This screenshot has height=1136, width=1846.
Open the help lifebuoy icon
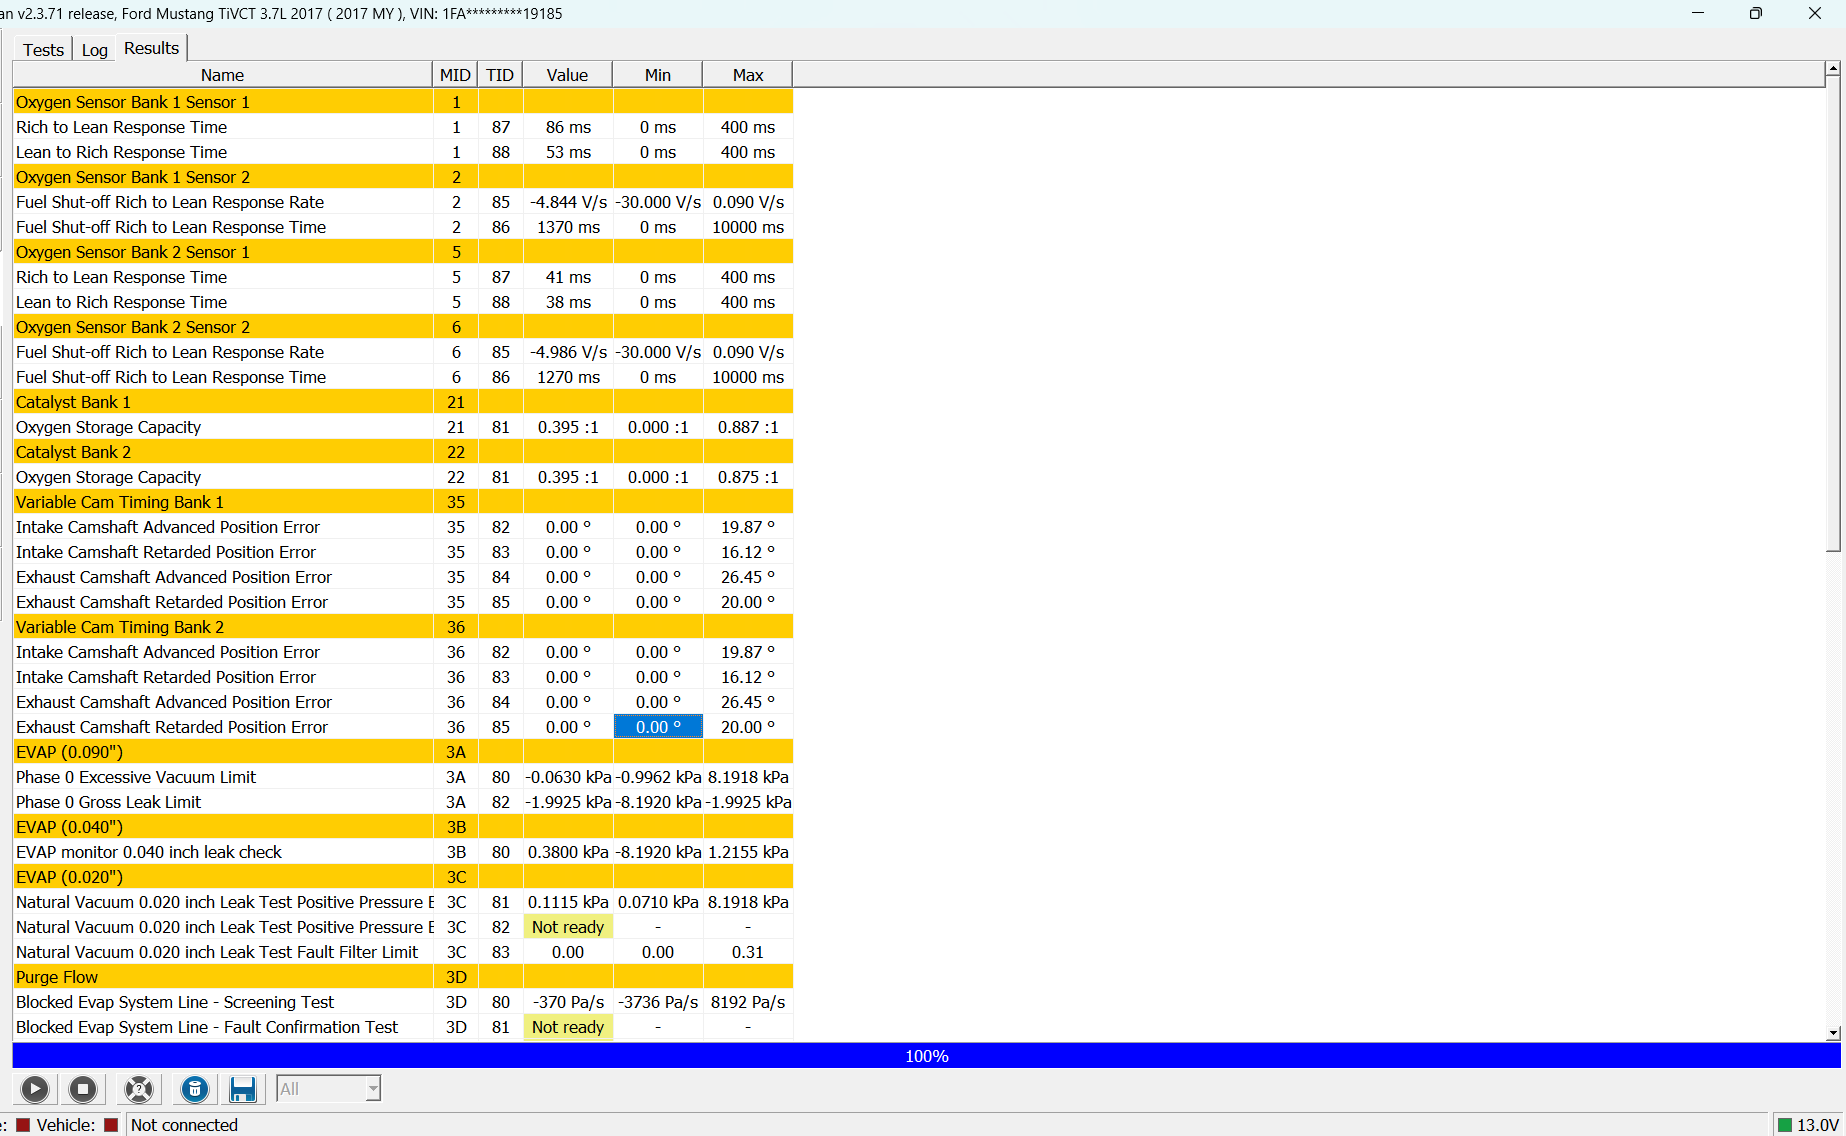[x=139, y=1089]
